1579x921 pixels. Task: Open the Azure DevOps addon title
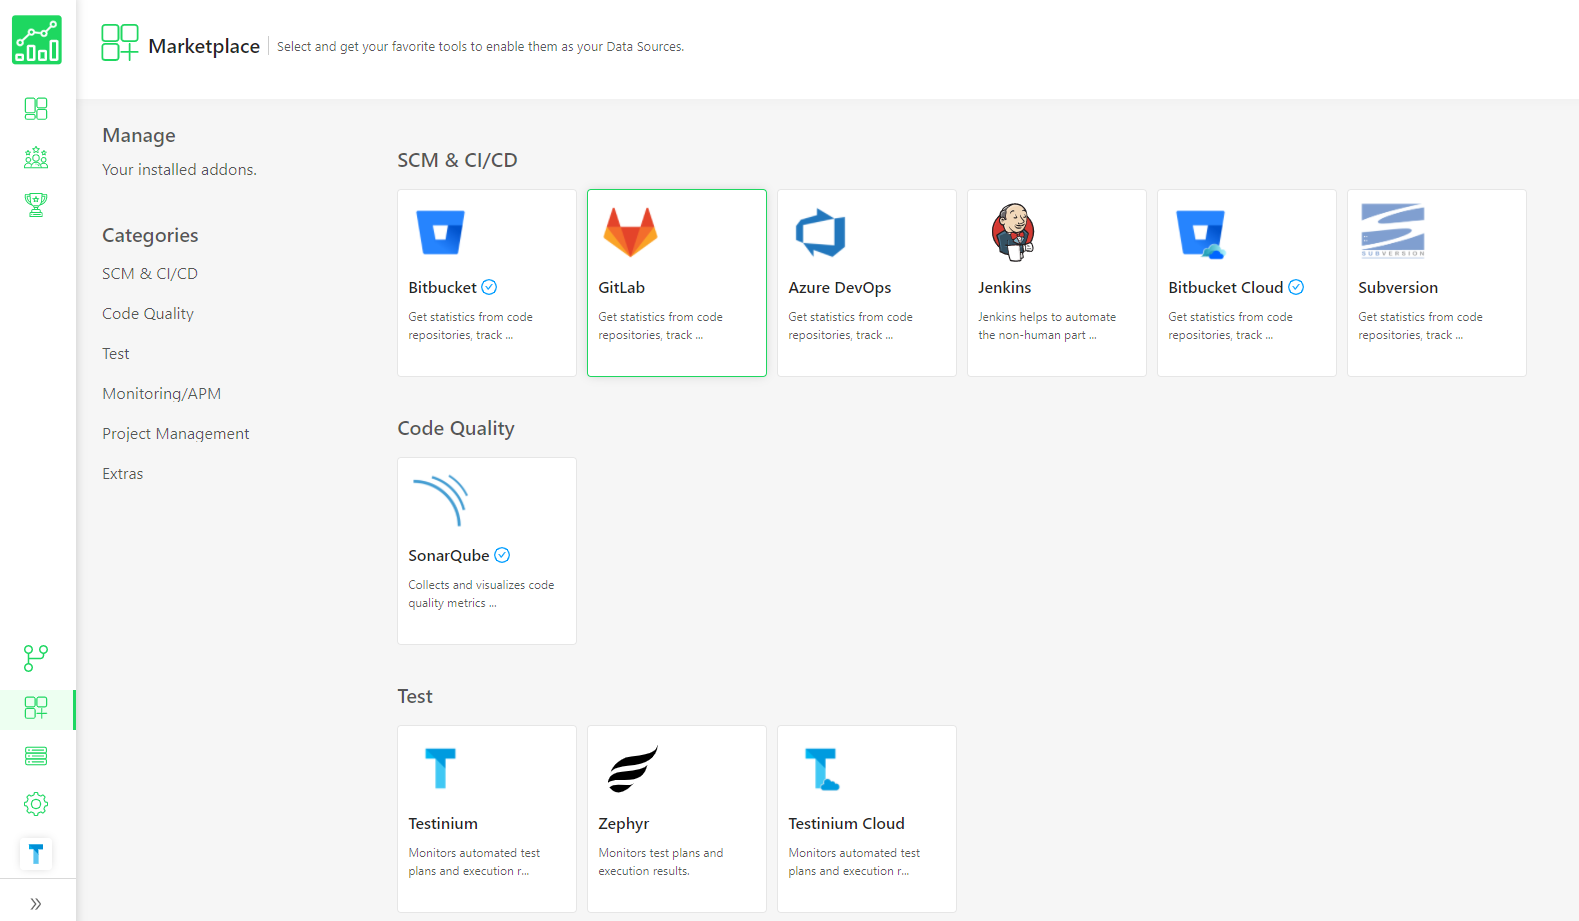(x=840, y=287)
